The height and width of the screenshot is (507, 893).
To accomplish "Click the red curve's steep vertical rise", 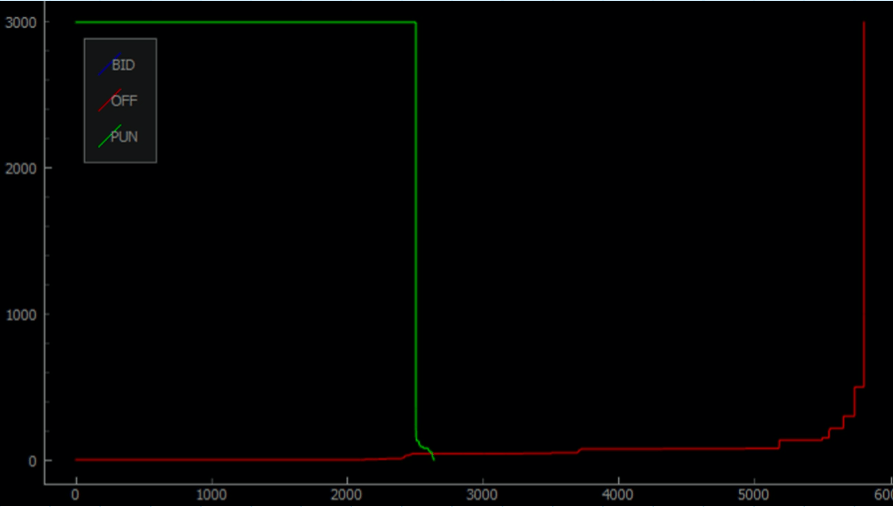I will [864, 200].
